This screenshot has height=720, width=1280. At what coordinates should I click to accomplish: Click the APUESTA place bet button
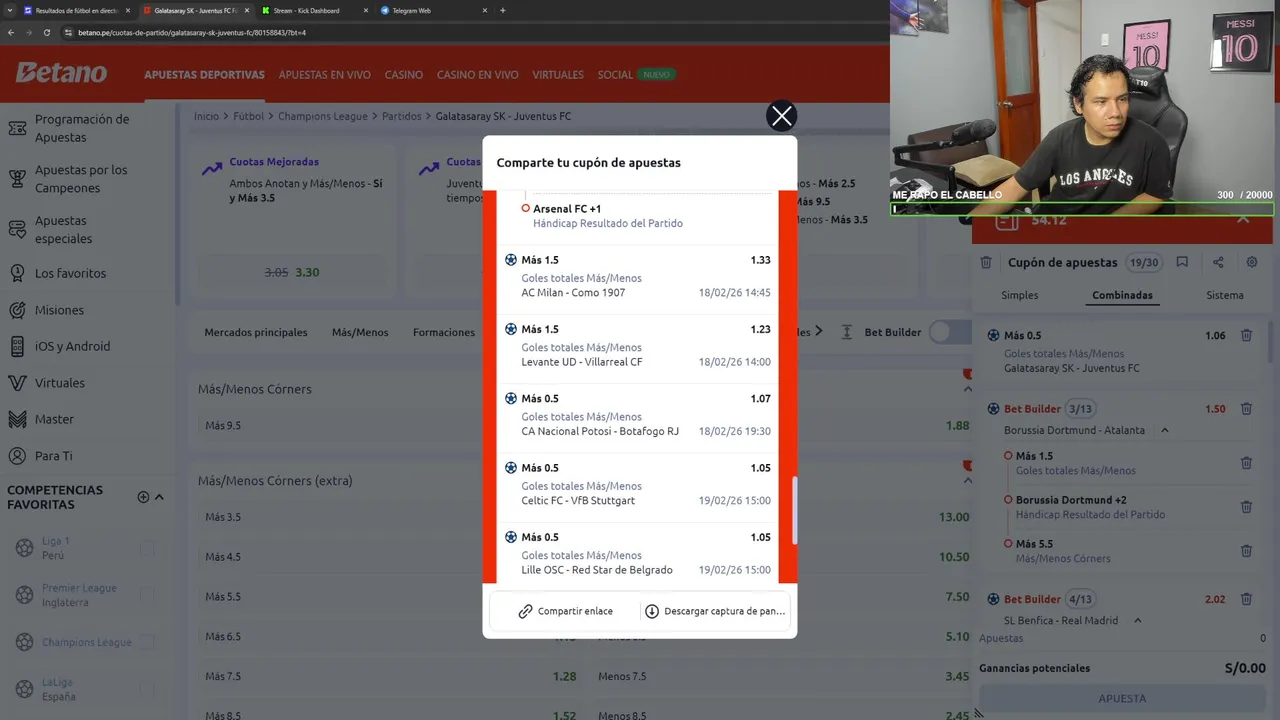1122,698
